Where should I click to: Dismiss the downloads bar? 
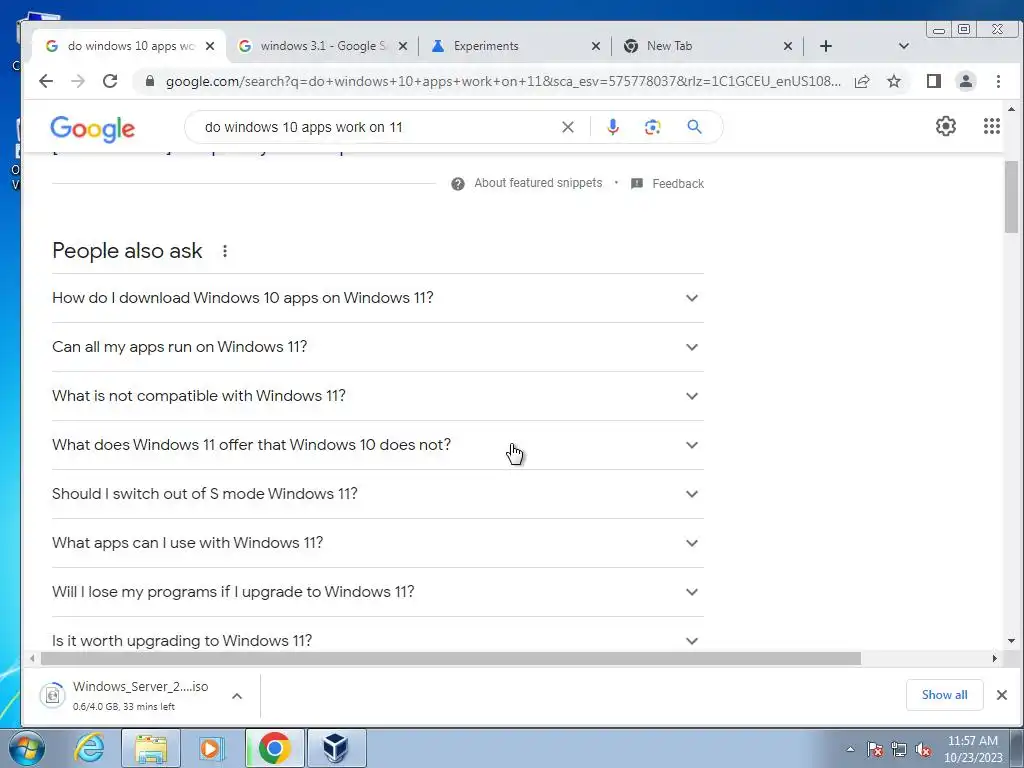coord(1002,695)
